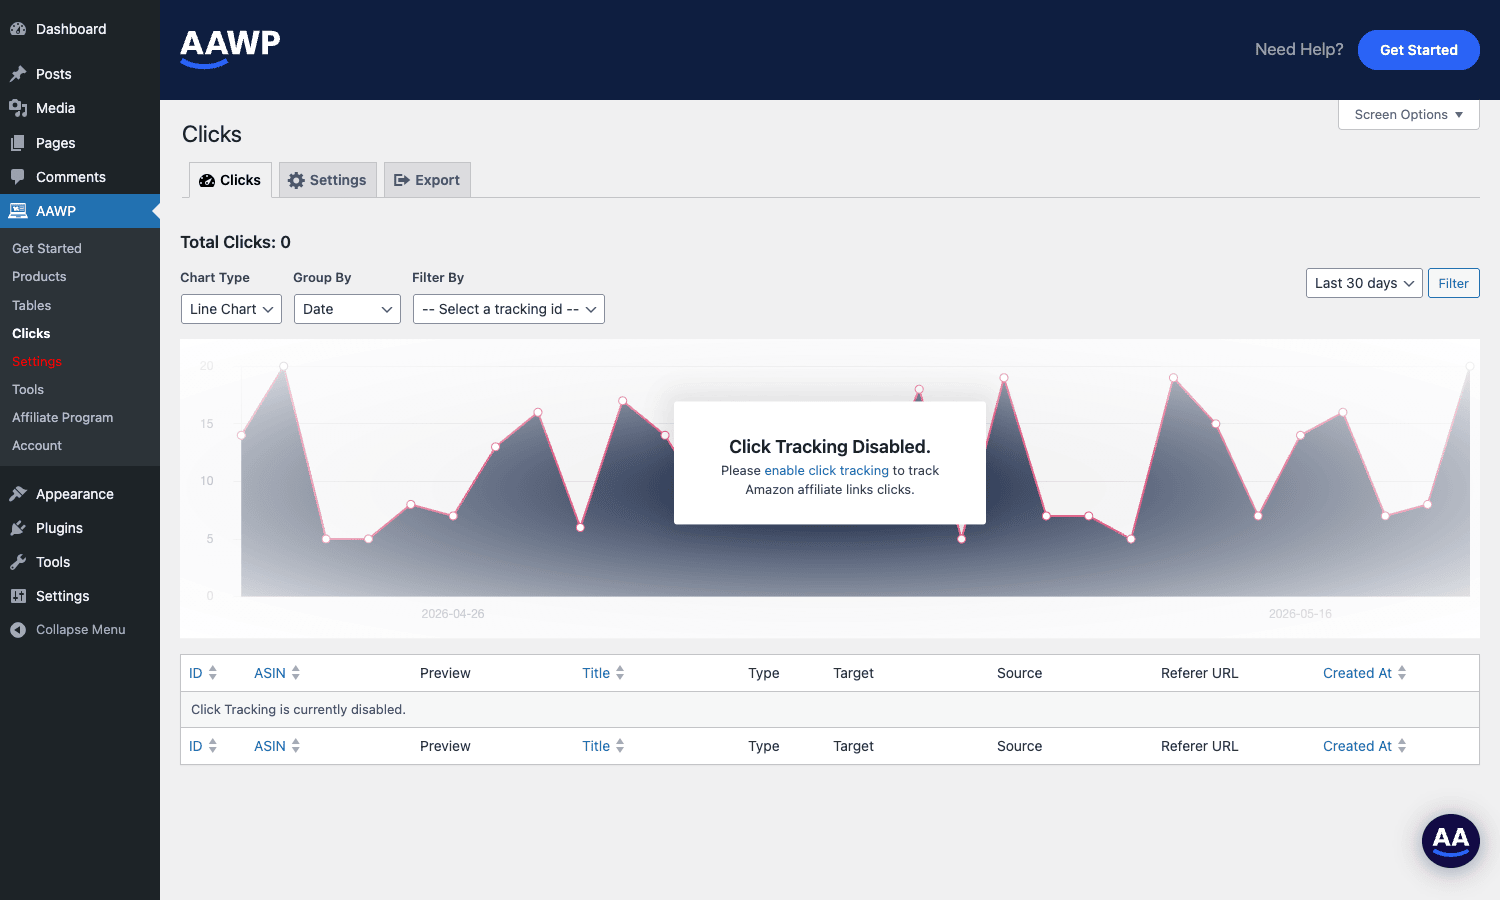Click the 2026-05-16 chart axis label
The height and width of the screenshot is (900, 1500).
[1300, 614]
